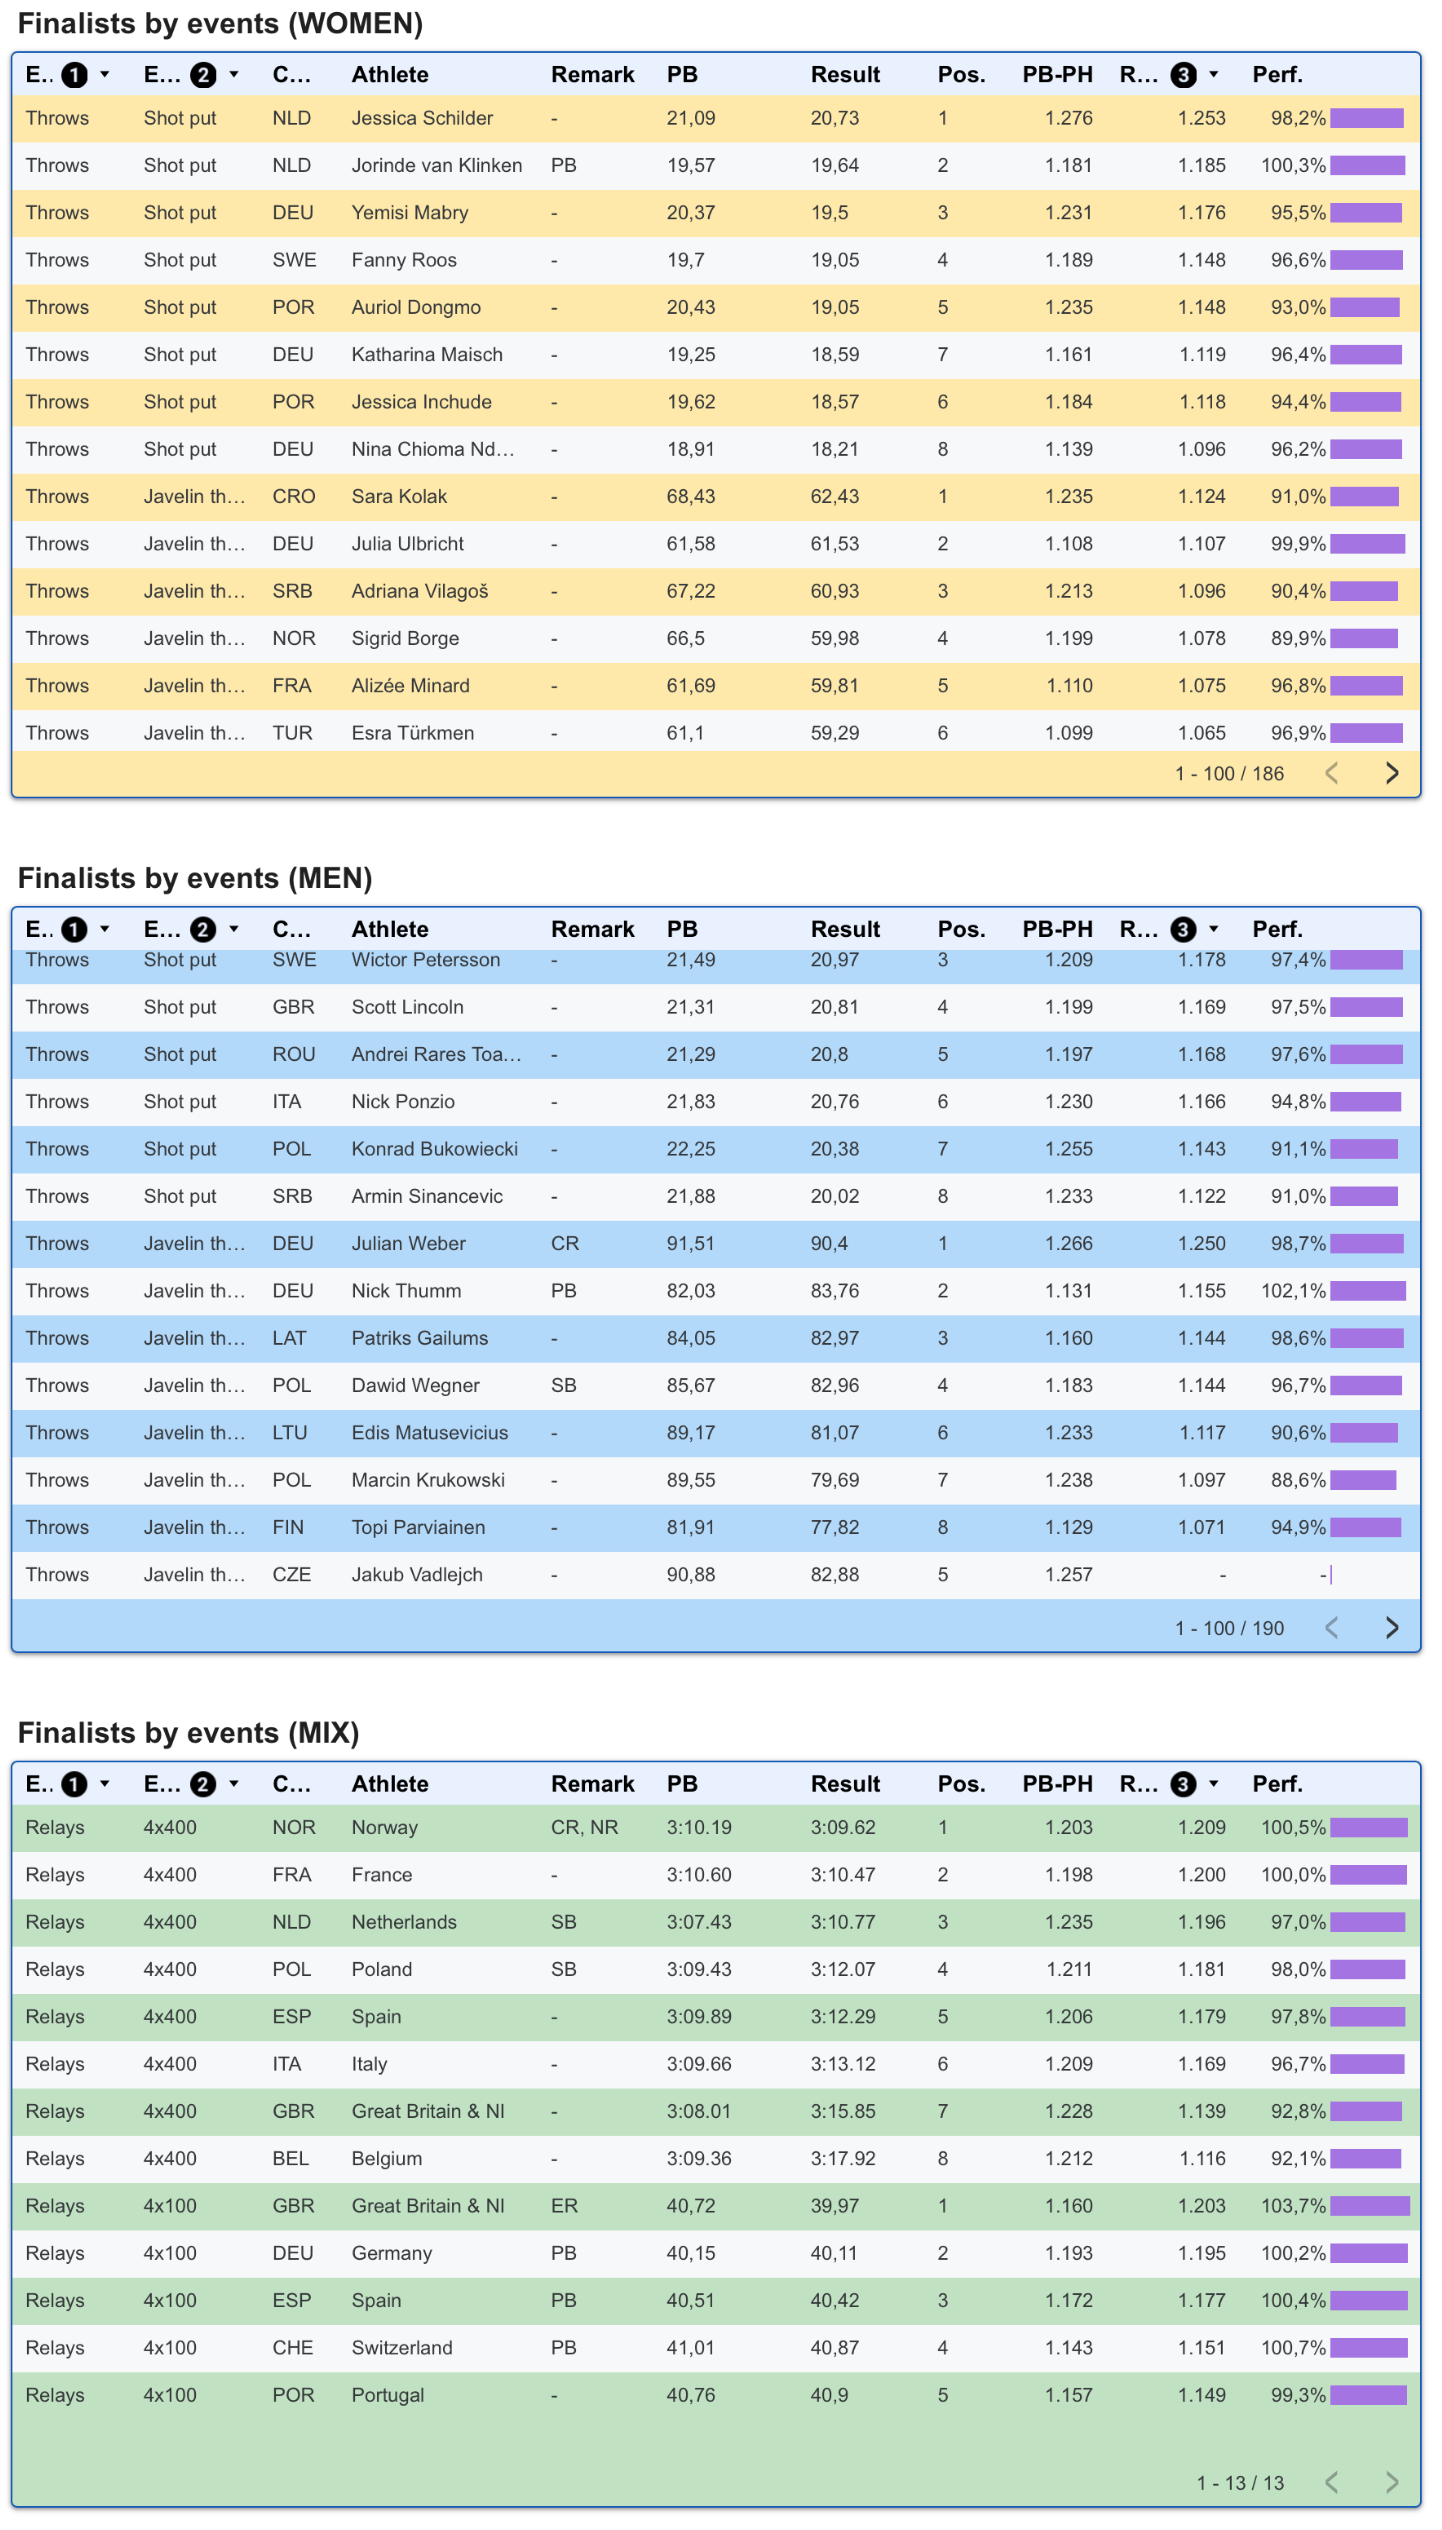Sort WOMEN table by Result column header
The width and height of the screenshot is (1442, 2530).
click(x=845, y=75)
